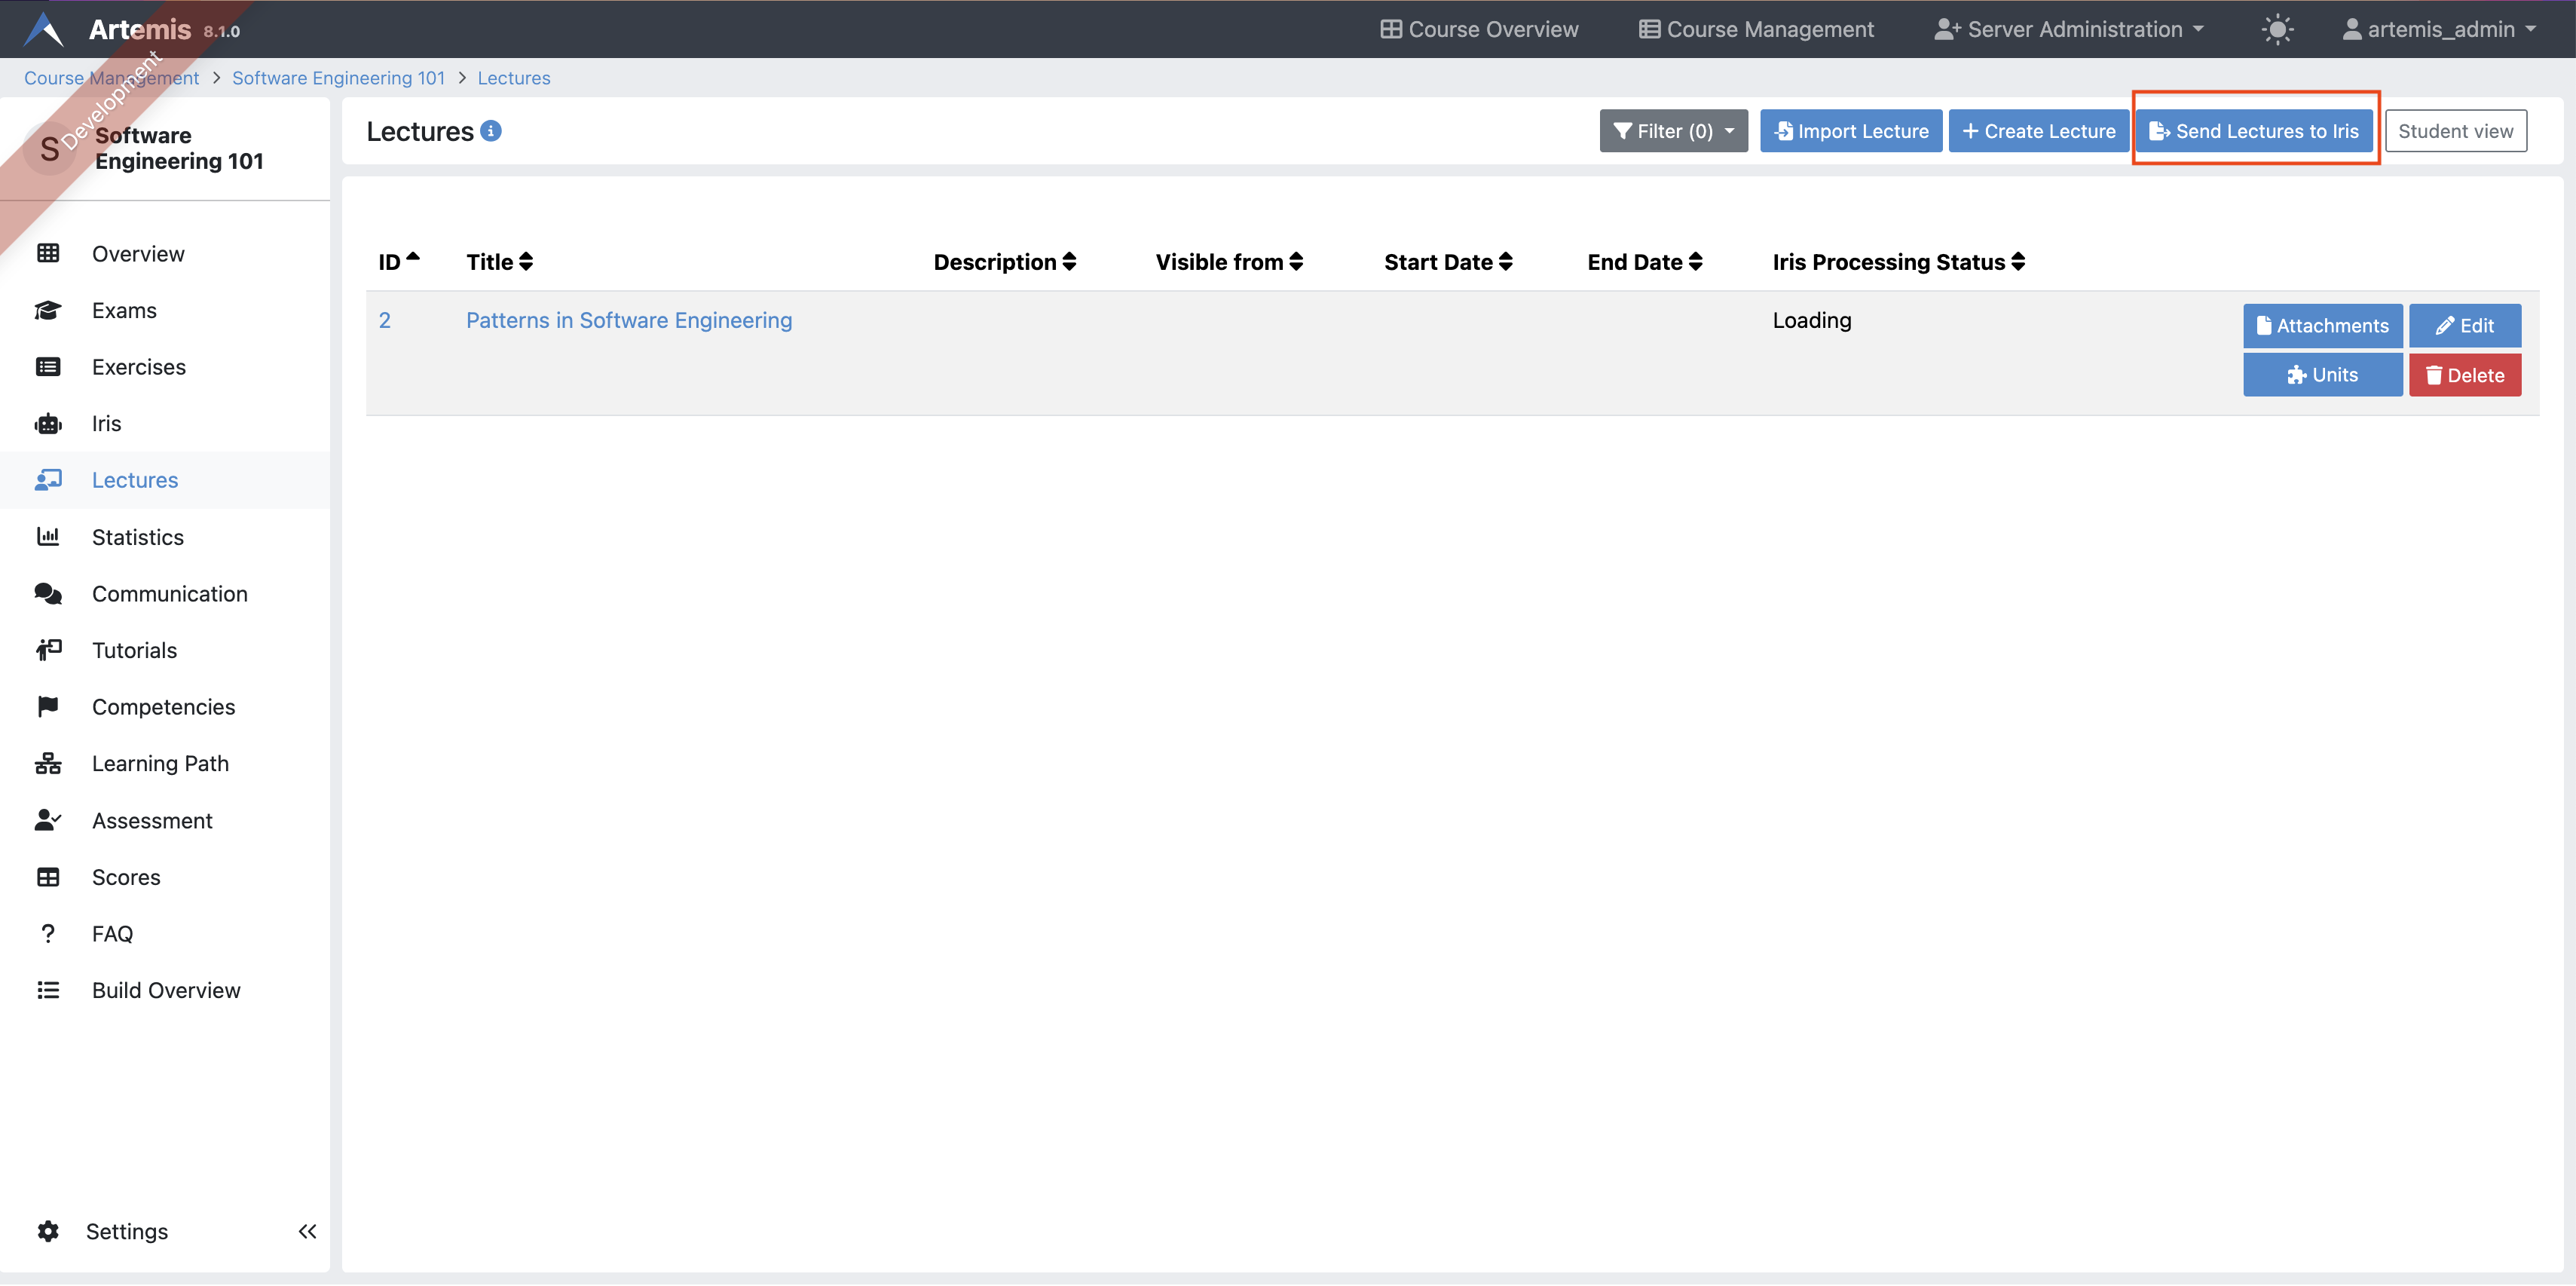This screenshot has height=1286, width=2576.
Task: Click the Competencies flag icon
Action: [48, 707]
